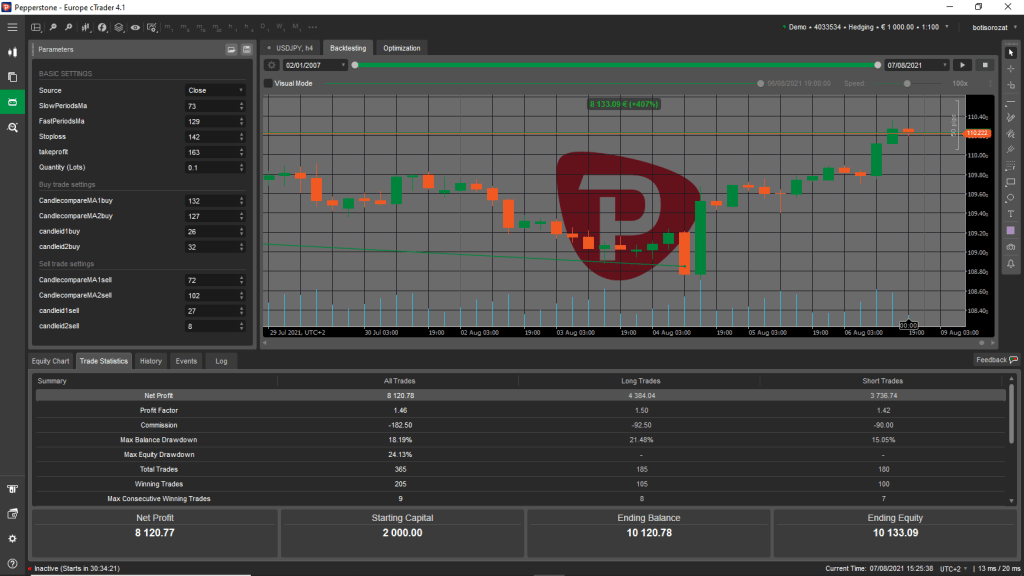Expand the start date 02/01/2007 dropdown

(342, 65)
